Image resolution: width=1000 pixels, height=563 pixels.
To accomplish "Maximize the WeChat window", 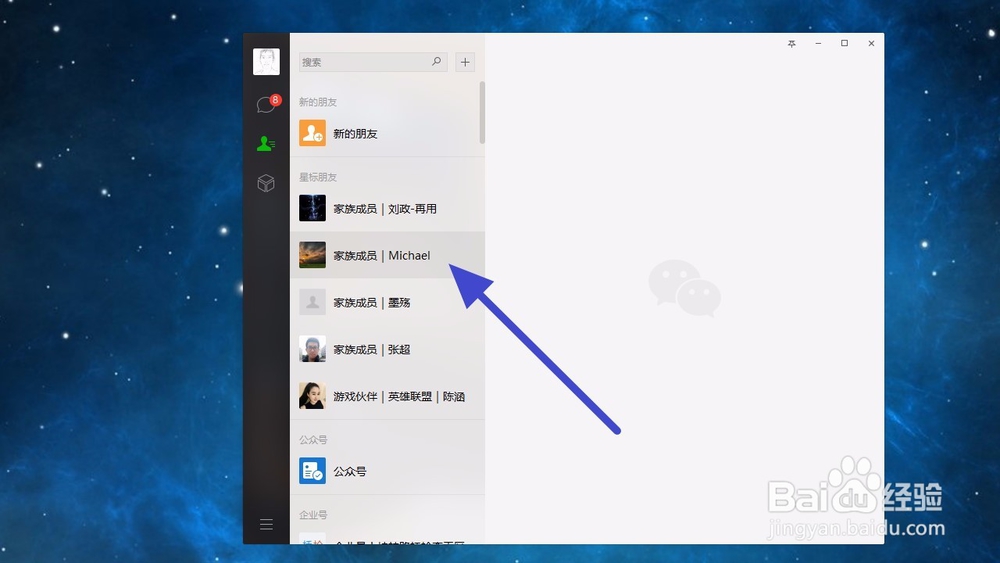I will [844, 43].
